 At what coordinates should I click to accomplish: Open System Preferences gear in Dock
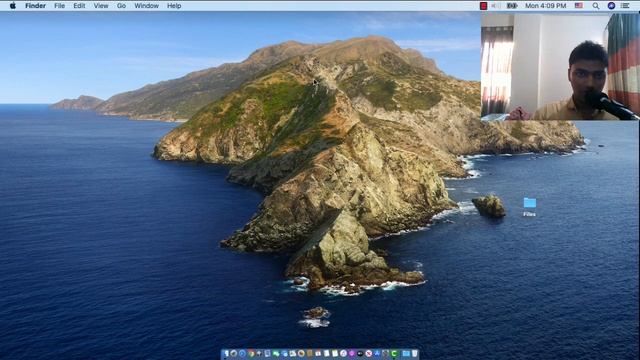pos(385,353)
